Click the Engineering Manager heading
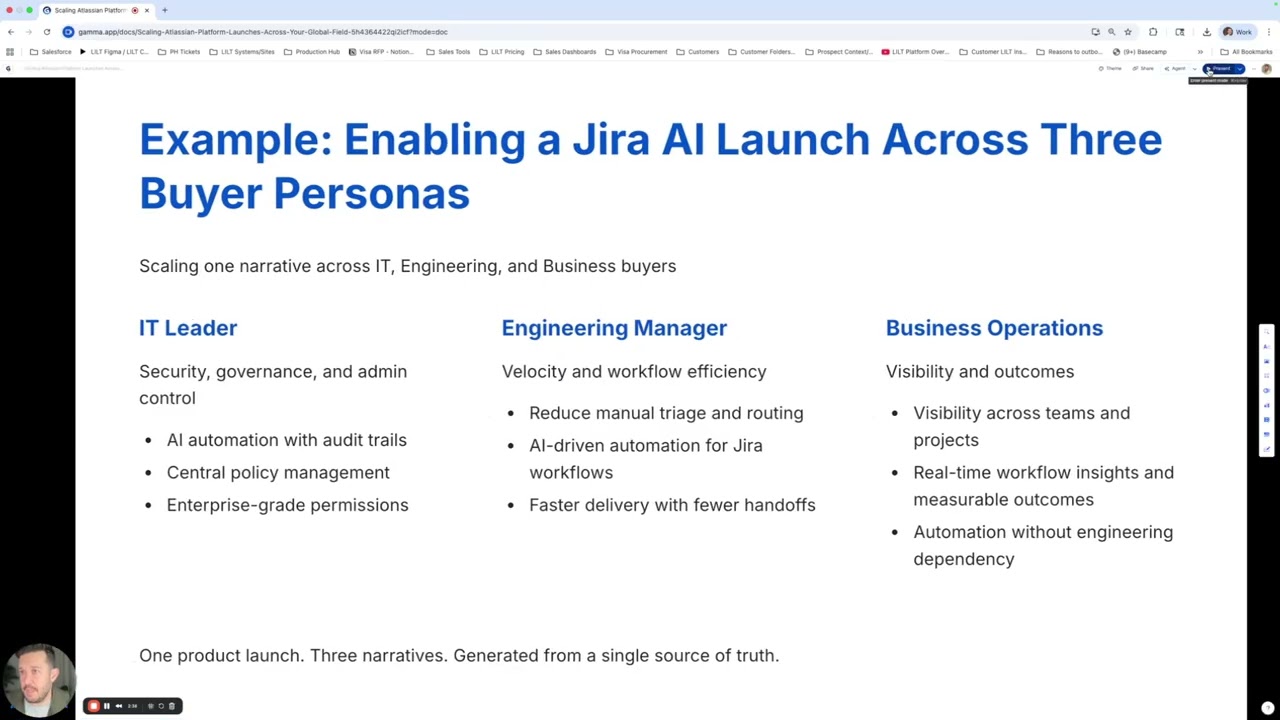1280x720 pixels. (614, 328)
